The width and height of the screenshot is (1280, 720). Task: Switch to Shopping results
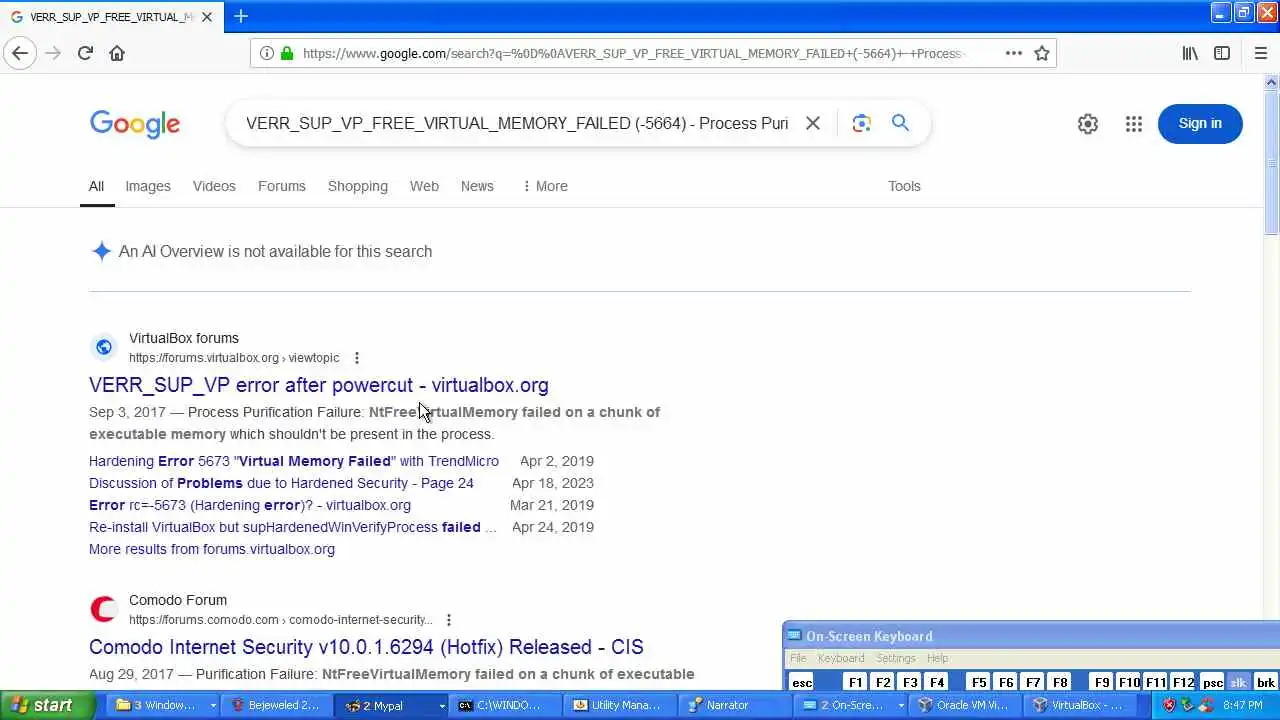(358, 186)
